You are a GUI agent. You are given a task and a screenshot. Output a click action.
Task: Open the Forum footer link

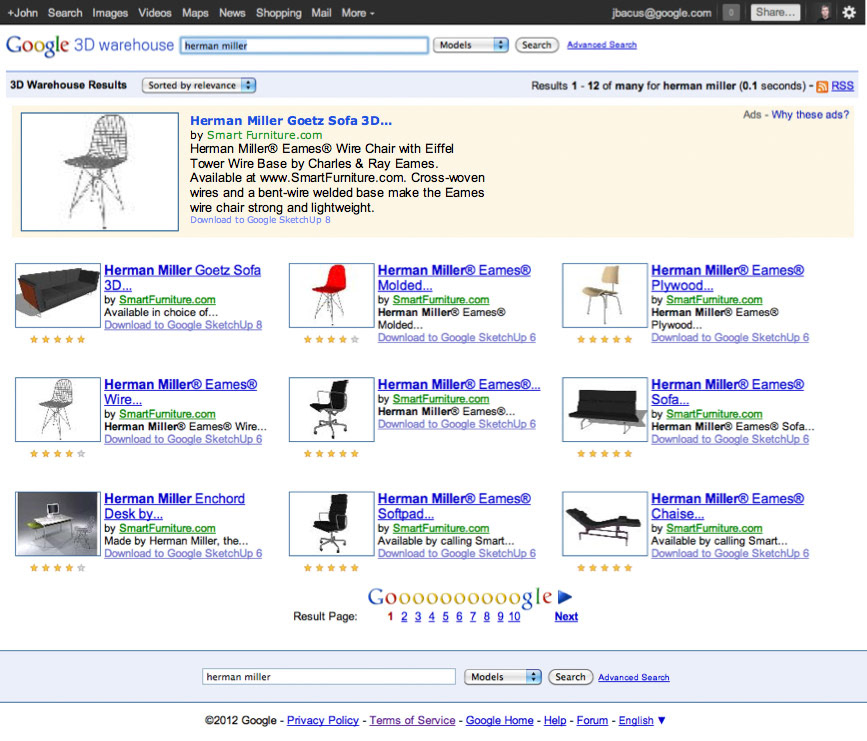point(592,721)
